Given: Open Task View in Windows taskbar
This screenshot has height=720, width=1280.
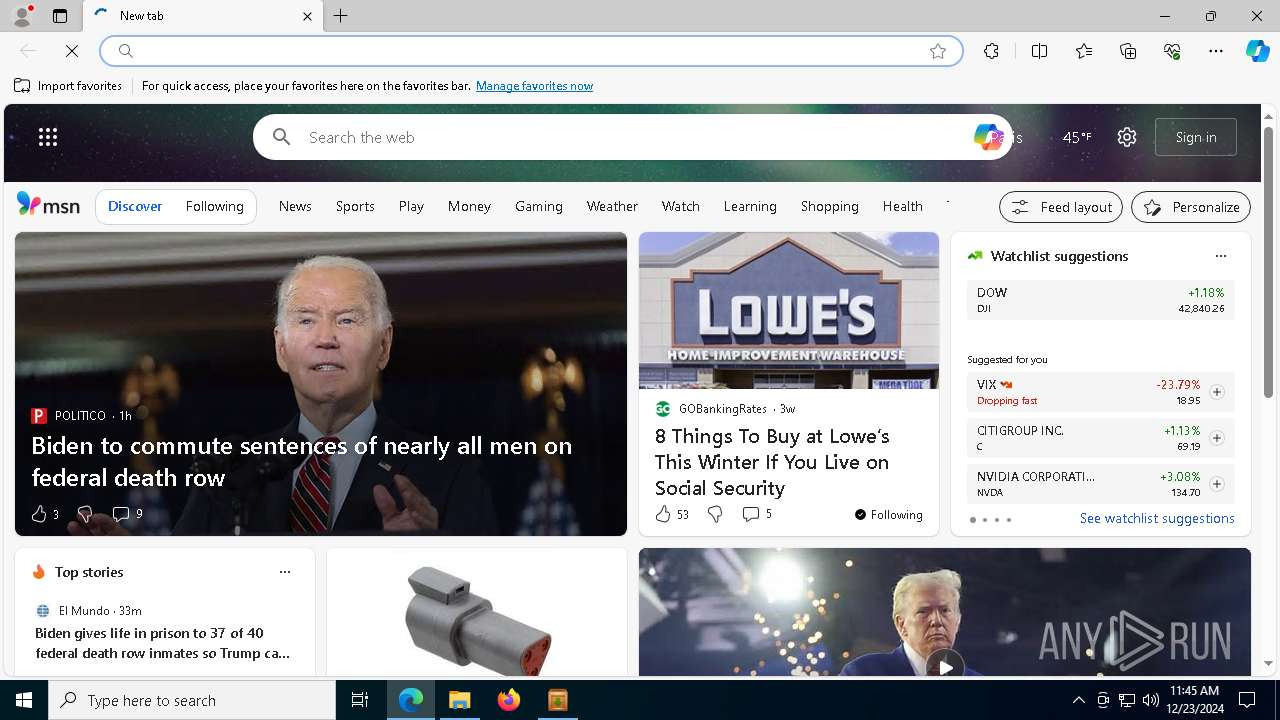Looking at the screenshot, I should coord(360,700).
